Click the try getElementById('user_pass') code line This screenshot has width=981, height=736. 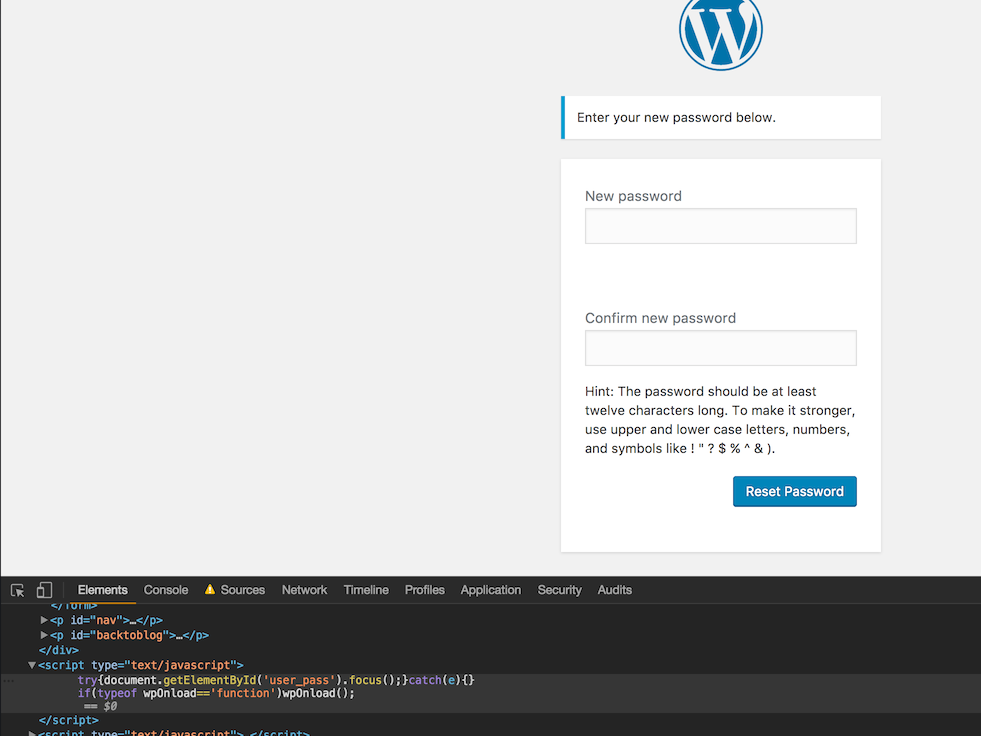pyautogui.click(x=276, y=680)
